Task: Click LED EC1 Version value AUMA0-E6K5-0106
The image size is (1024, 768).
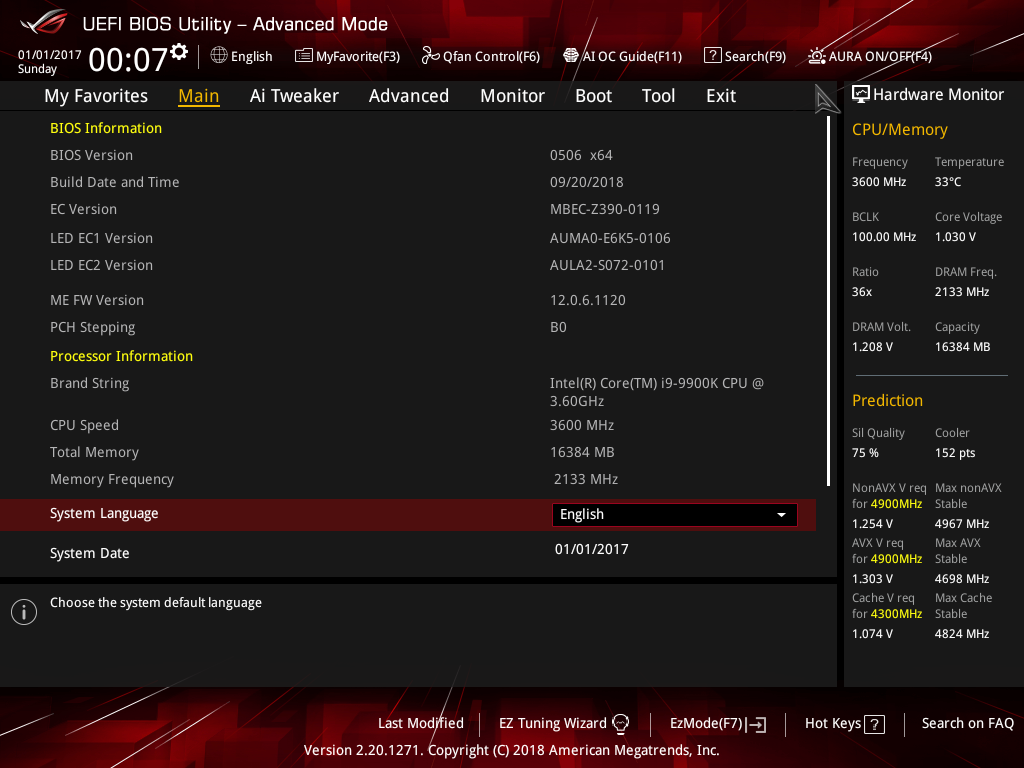Action: (x=610, y=238)
